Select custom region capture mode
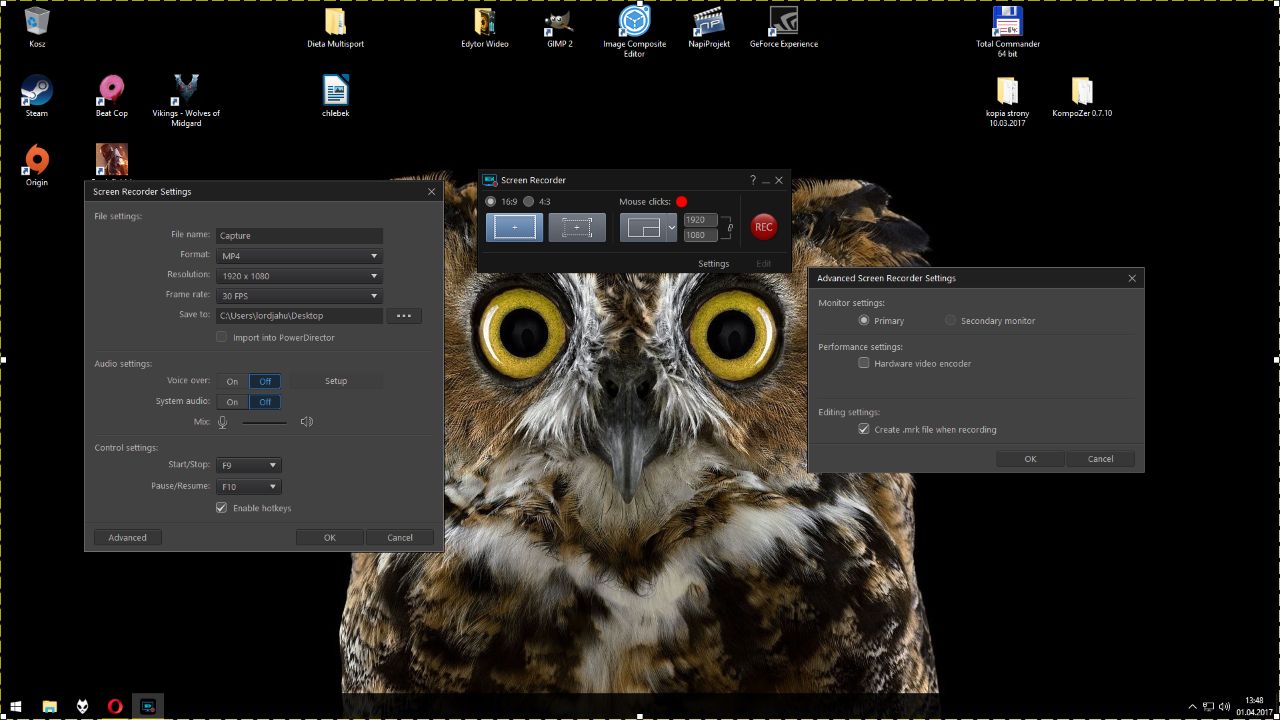Image resolution: width=1280 pixels, height=720 pixels. point(577,227)
